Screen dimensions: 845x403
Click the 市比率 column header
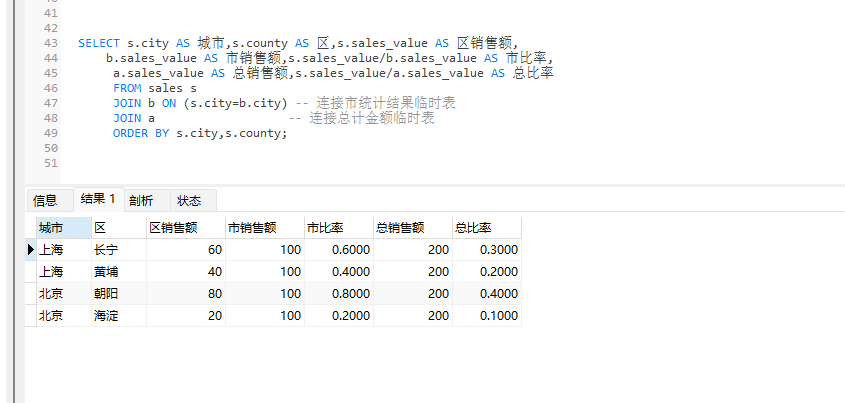[x=338, y=228]
